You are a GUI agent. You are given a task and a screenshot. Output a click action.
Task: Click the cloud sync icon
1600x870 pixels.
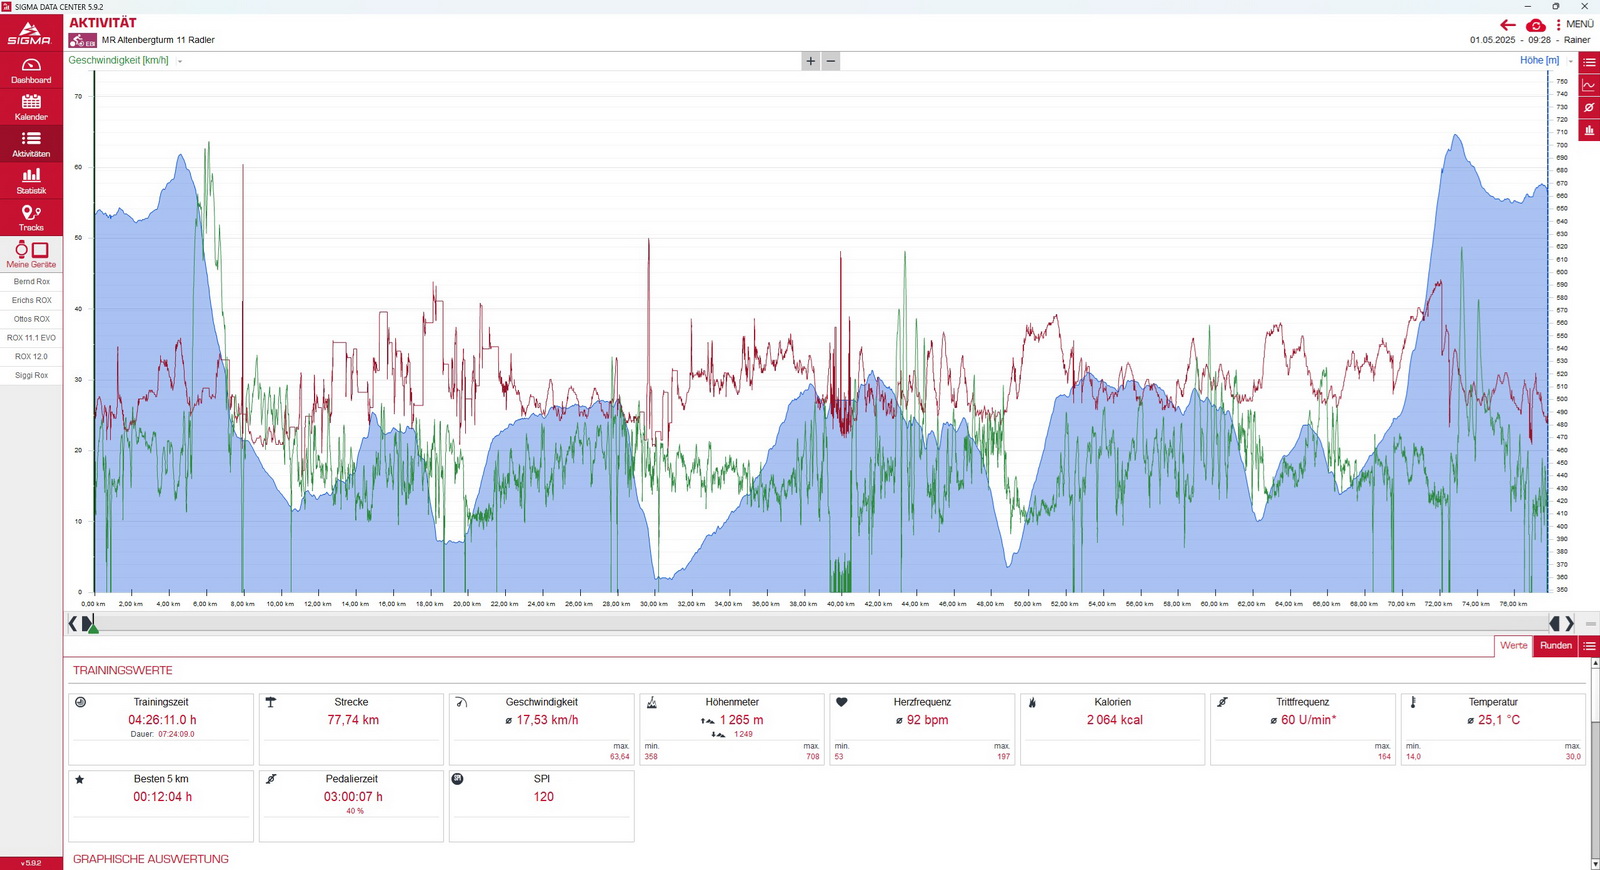click(1536, 25)
